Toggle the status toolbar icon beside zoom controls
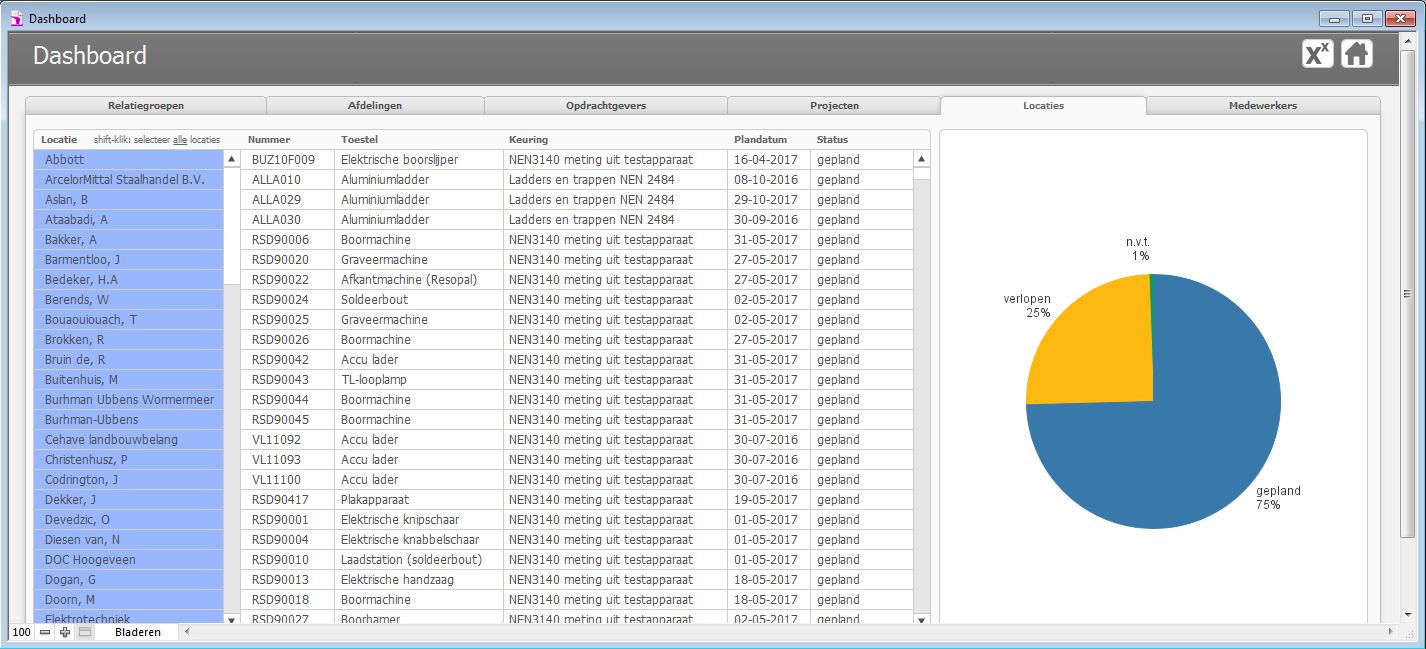Screen dimensions: 1426x649 [x=85, y=632]
